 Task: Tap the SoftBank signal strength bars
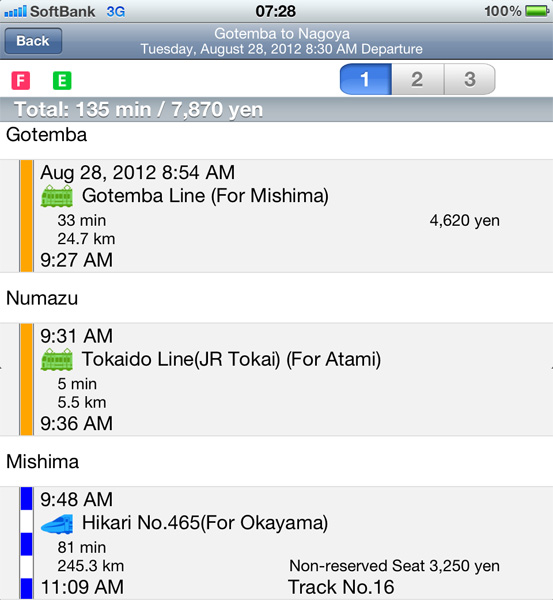(15, 11)
